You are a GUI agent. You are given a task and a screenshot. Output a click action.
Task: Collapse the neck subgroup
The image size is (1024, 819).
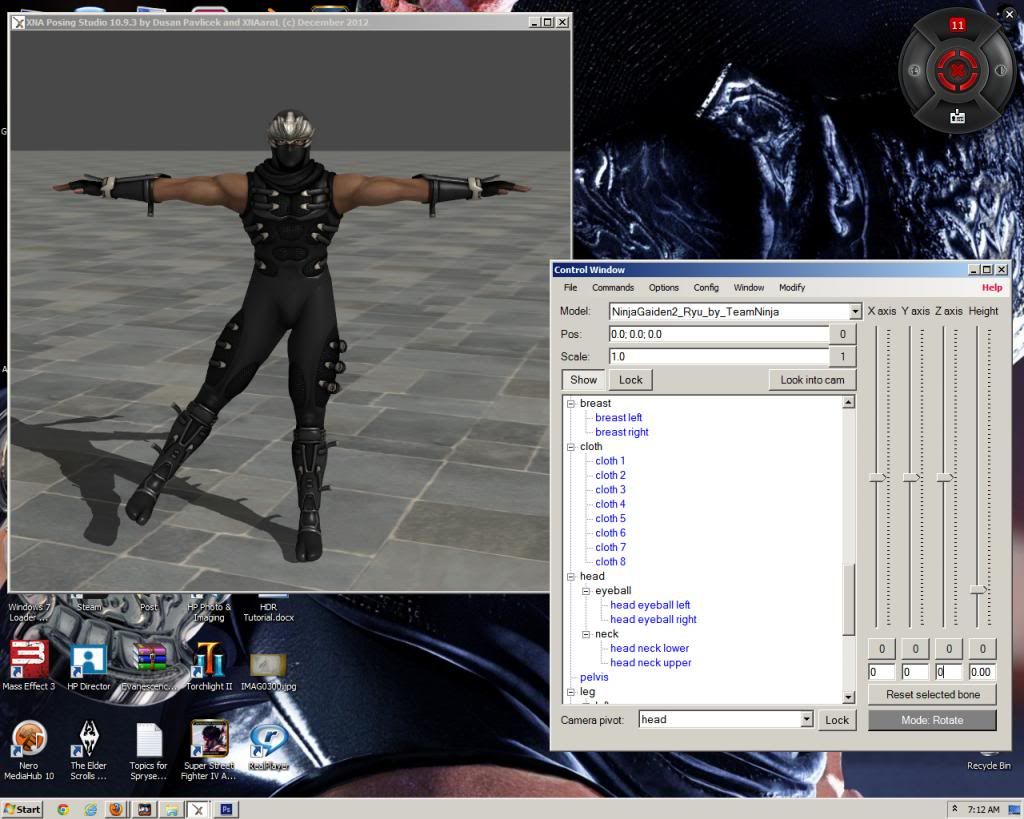[x=586, y=634]
